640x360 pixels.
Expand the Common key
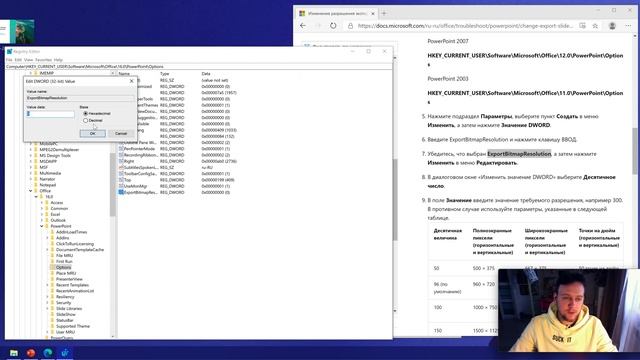coord(42,209)
